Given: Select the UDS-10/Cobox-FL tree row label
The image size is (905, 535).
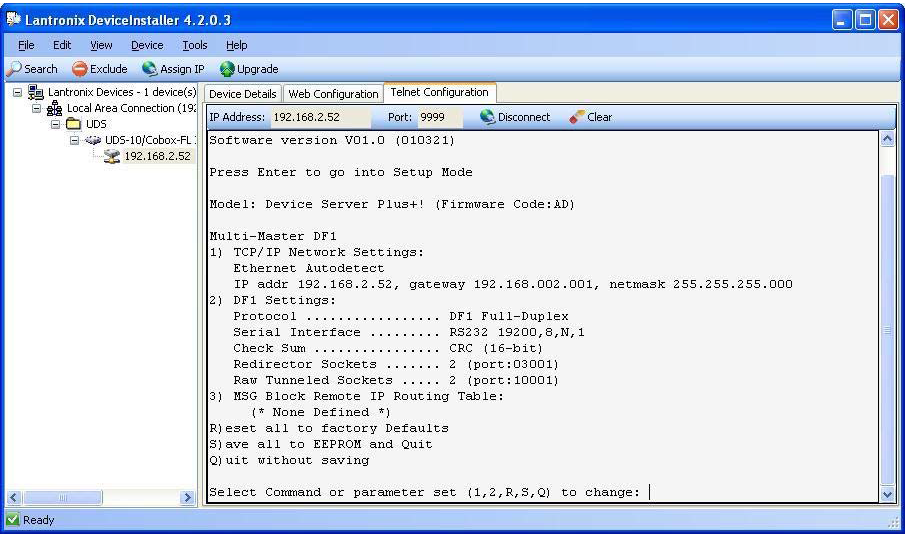Looking at the screenshot, I should pos(149,140).
